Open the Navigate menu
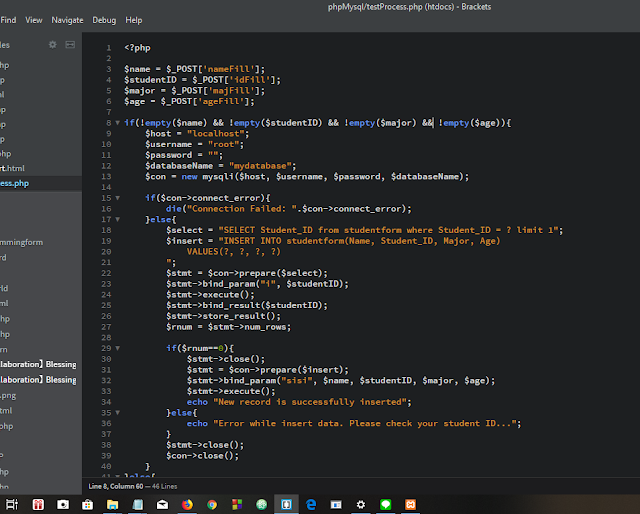640x514 pixels. click(67, 20)
